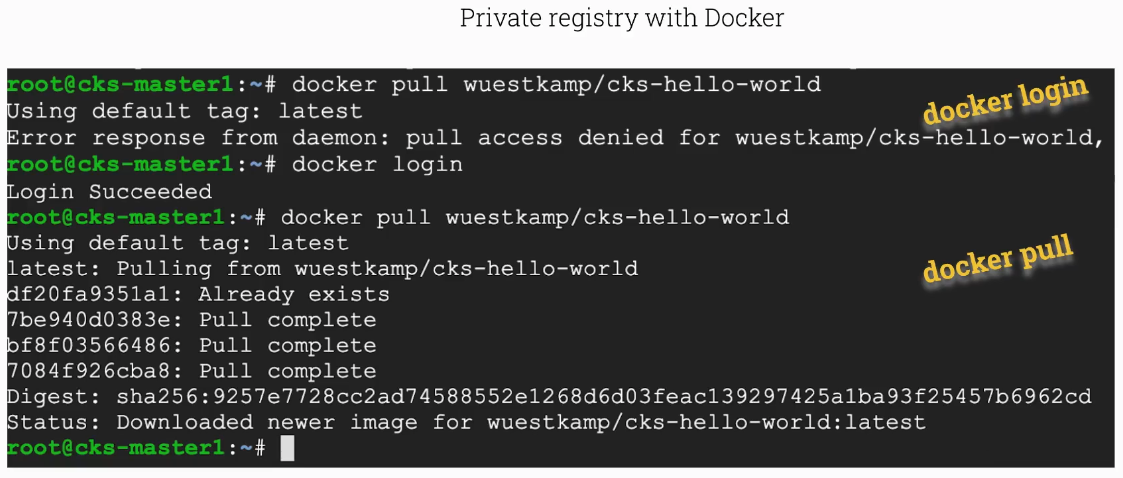1123x478 pixels.
Task: Select the "df20fa9351a1: Already exists" layer line
Action: [198, 294]
